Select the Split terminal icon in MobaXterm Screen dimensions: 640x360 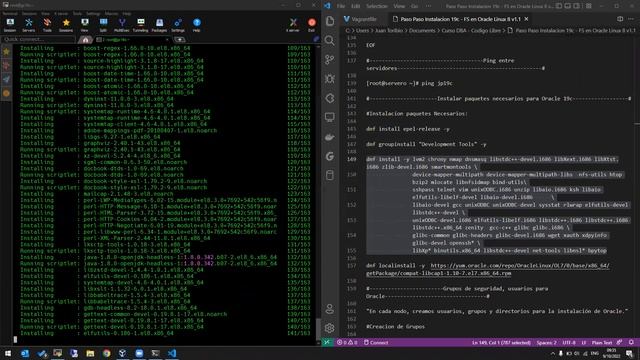coord(103,25)
